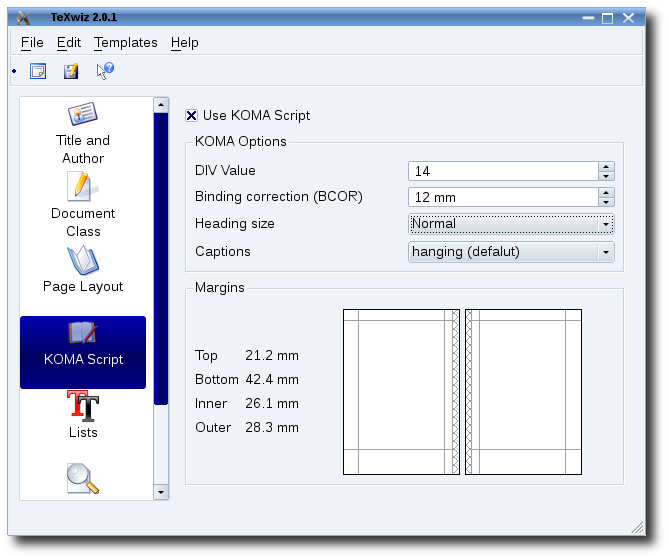Screen dimensions: 669x559
Task: Click the sidebar scroll up arrow
Action: pos(161,105)
